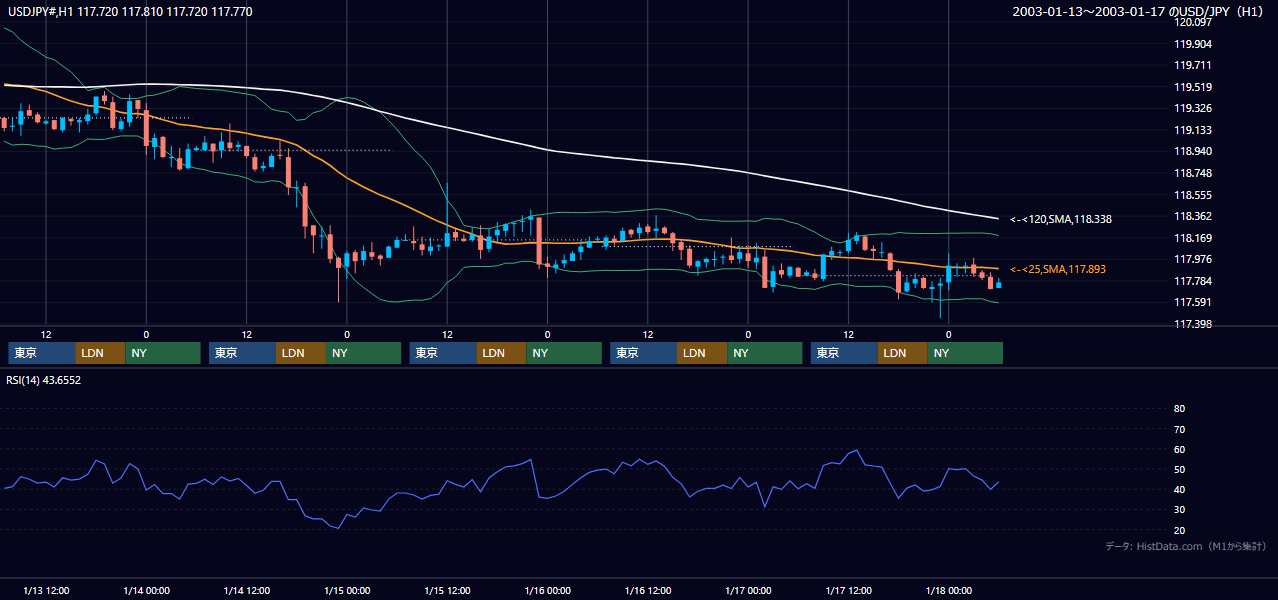
Task: Click price axis value 119.711
Action: [1192, 65]
